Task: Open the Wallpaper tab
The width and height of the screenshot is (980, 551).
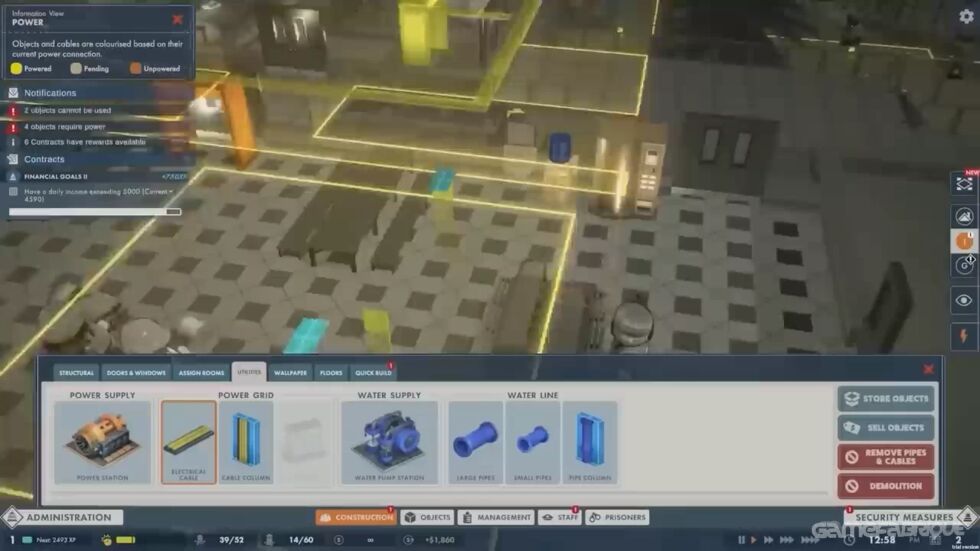Action: pos(291,372)
